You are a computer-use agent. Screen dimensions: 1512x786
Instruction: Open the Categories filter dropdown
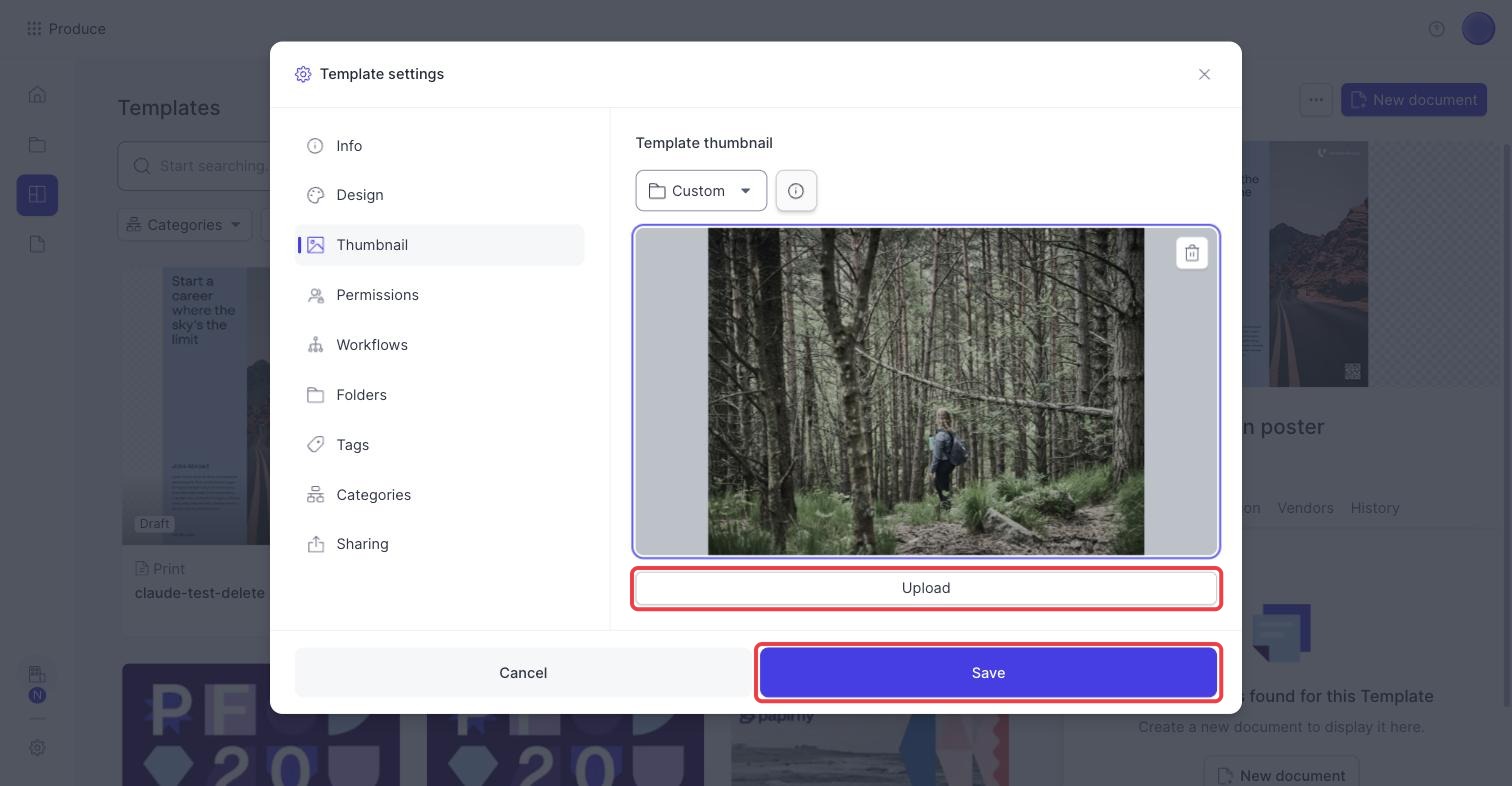(x=184, y=225)
